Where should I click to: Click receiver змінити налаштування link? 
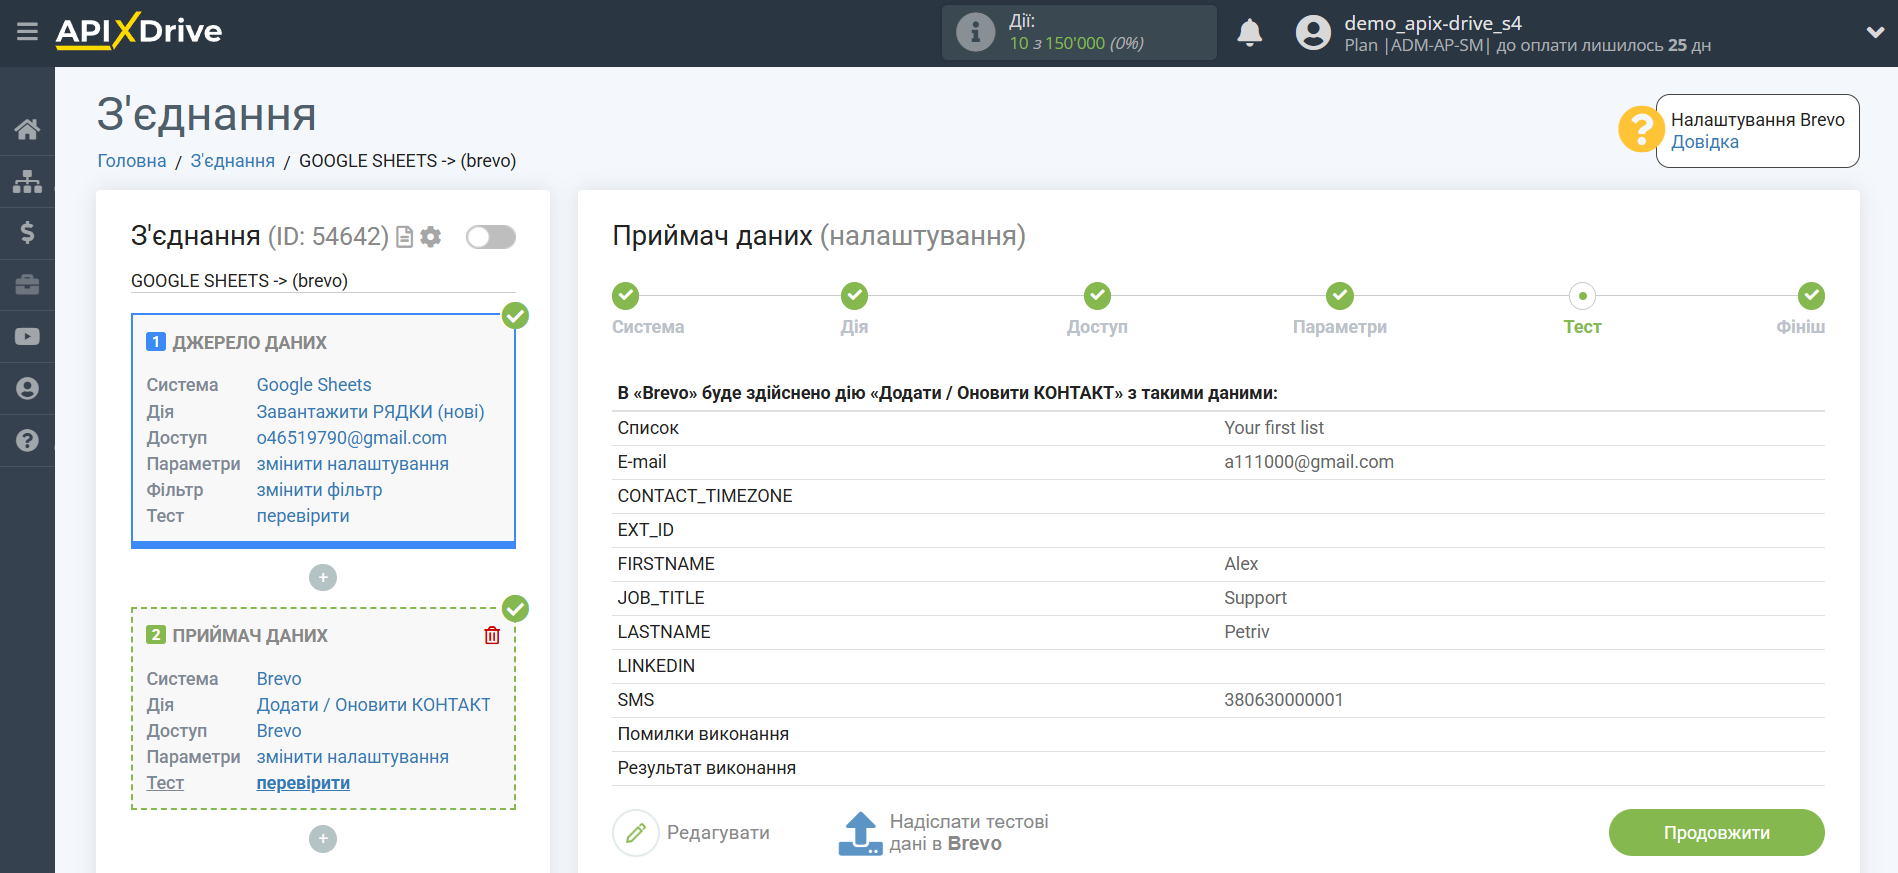coord(352,757)
